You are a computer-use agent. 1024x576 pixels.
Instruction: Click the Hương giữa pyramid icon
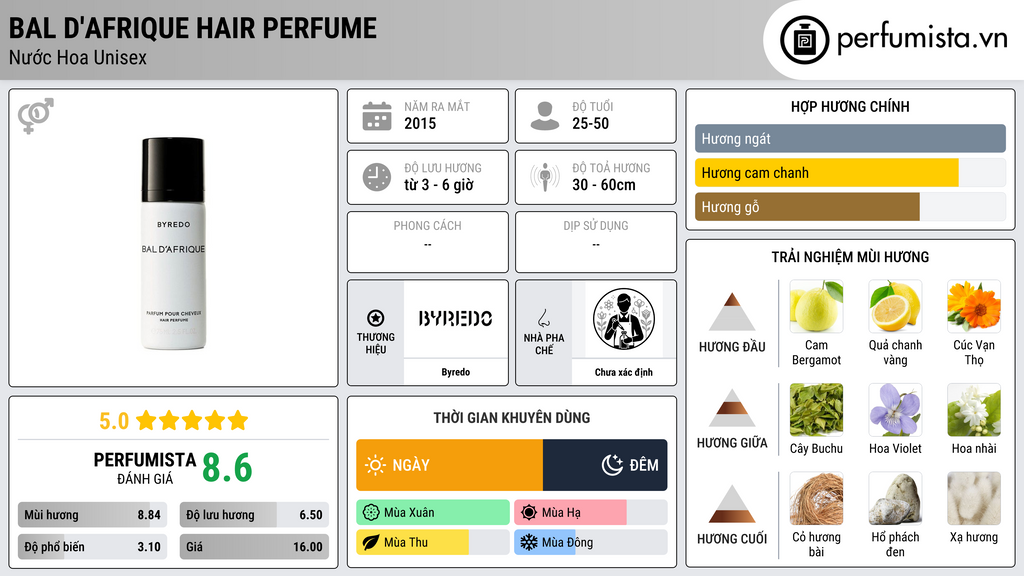[732, 408]
